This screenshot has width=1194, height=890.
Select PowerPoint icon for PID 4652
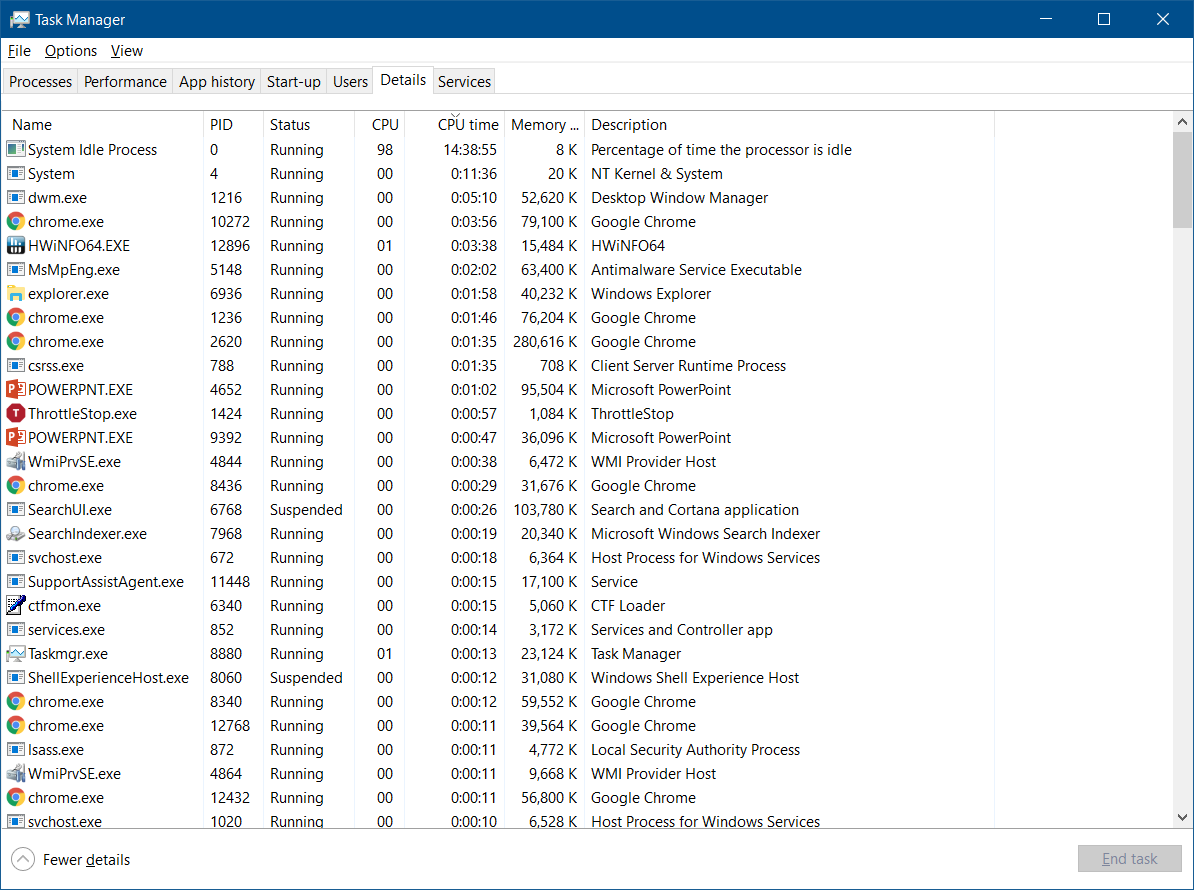coord(15,390)
